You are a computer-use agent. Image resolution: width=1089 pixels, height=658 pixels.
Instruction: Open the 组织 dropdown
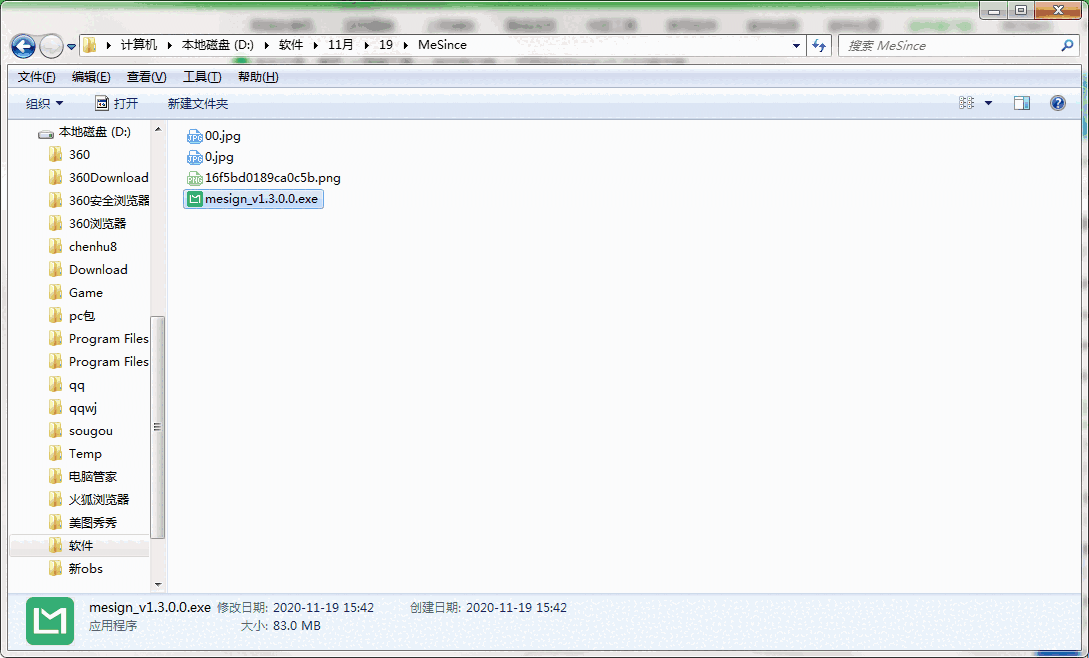[44, 104]
